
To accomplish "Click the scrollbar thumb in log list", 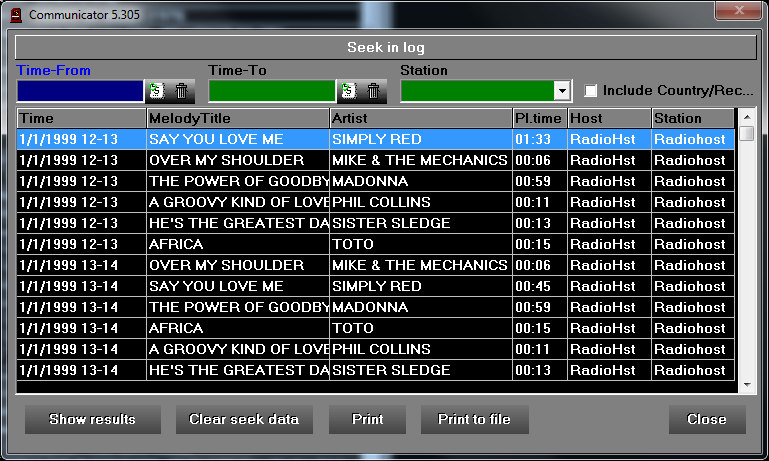I will [x=747, y=133].
